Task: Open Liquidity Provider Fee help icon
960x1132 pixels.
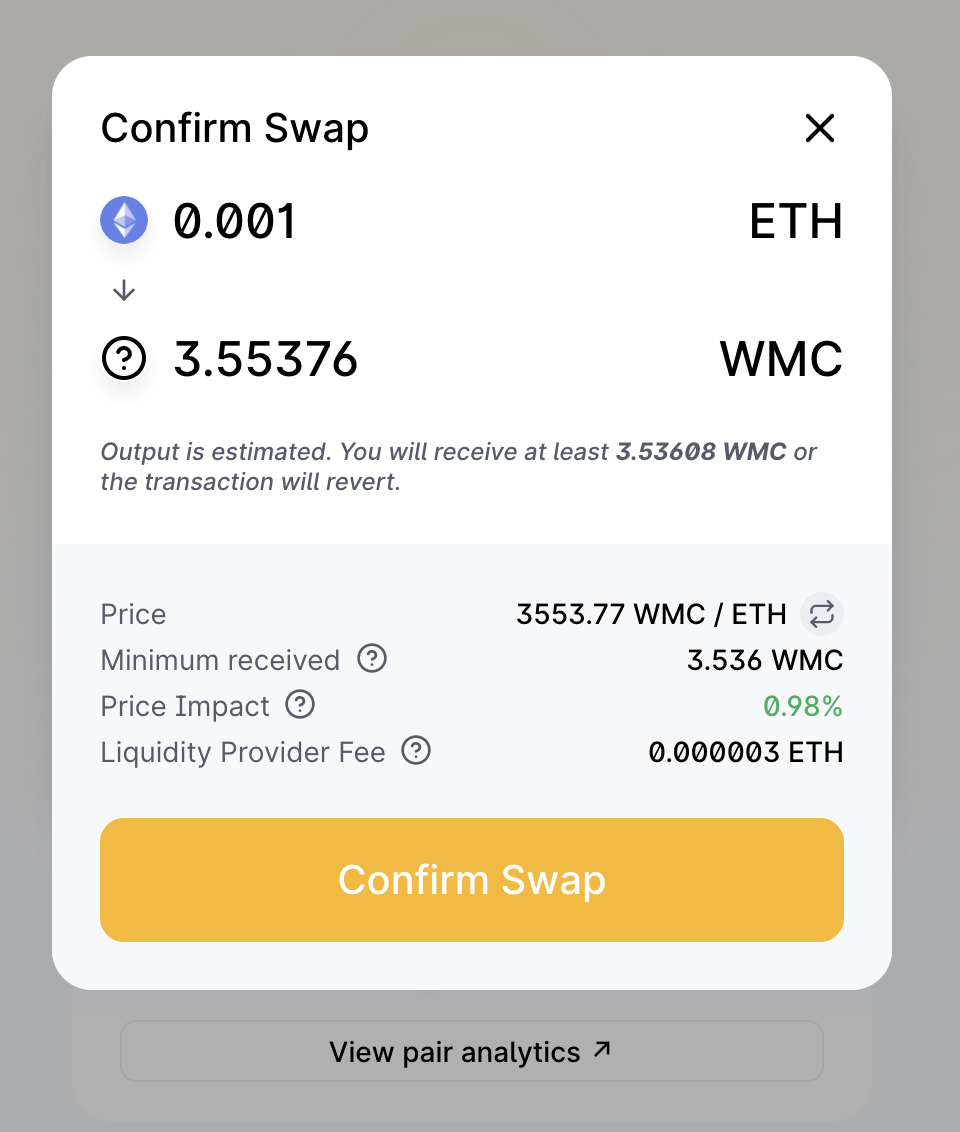Action: [x=416, y=751]
